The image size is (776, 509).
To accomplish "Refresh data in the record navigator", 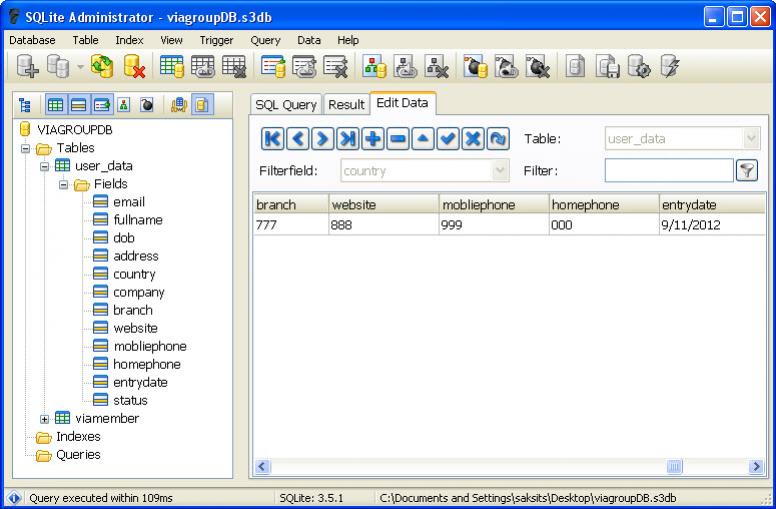I will 497,139.
